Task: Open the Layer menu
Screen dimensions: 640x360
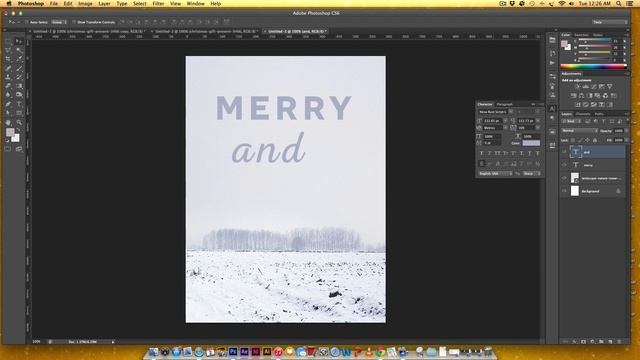Action: click(104, 4)
